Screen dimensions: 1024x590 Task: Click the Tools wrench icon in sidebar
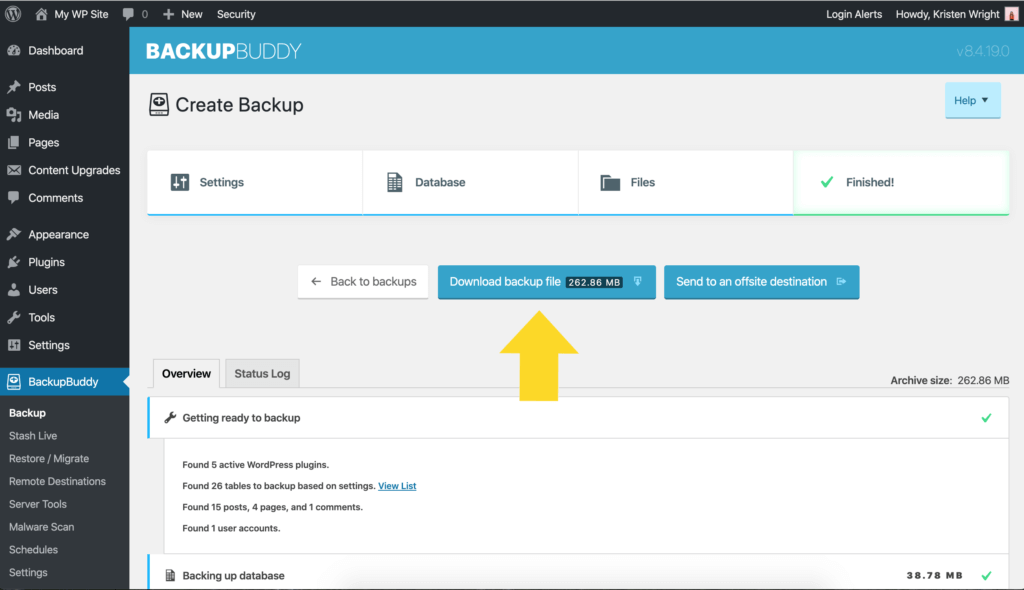click(x=14, y=317)
